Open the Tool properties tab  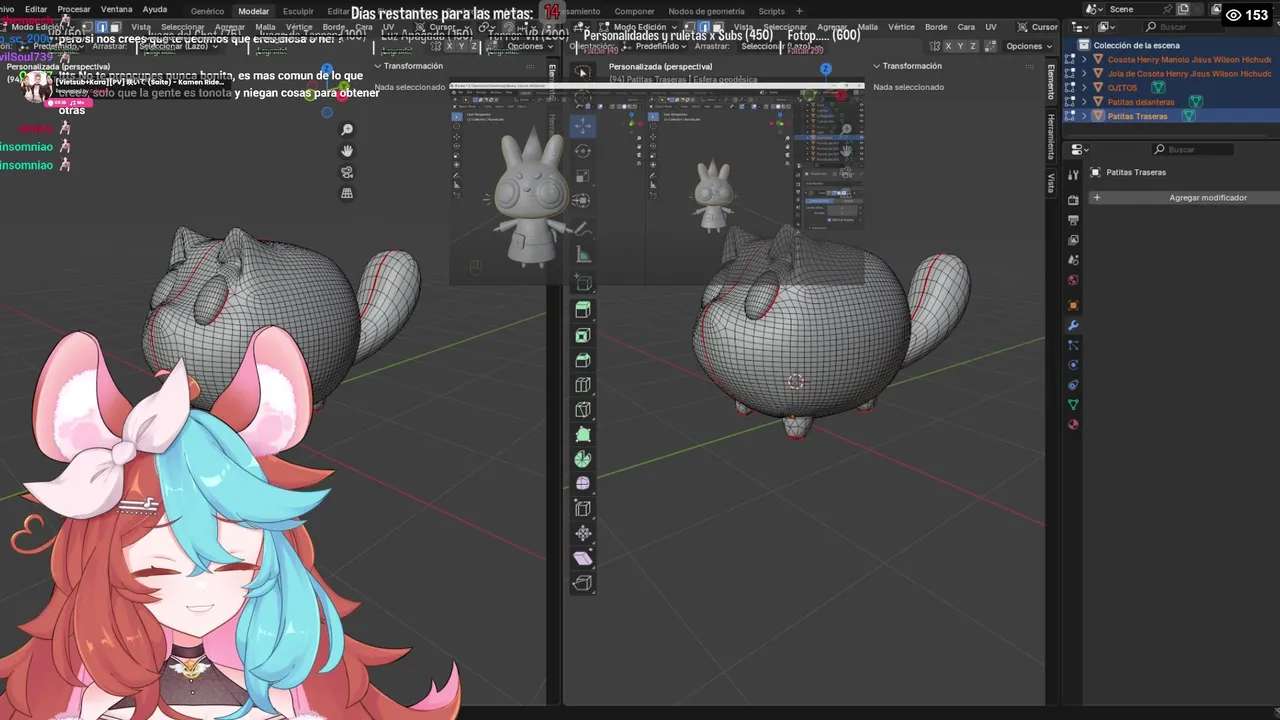click(1073, 175)
